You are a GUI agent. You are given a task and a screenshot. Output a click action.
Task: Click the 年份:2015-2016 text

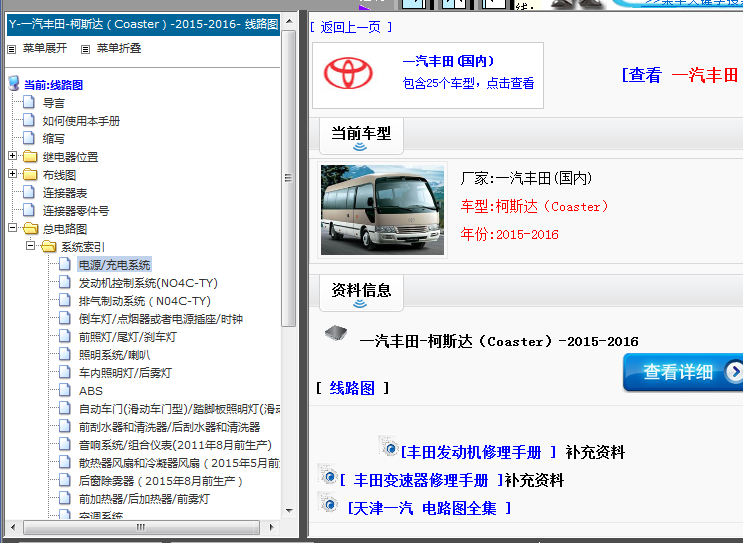tap(509, 234)
